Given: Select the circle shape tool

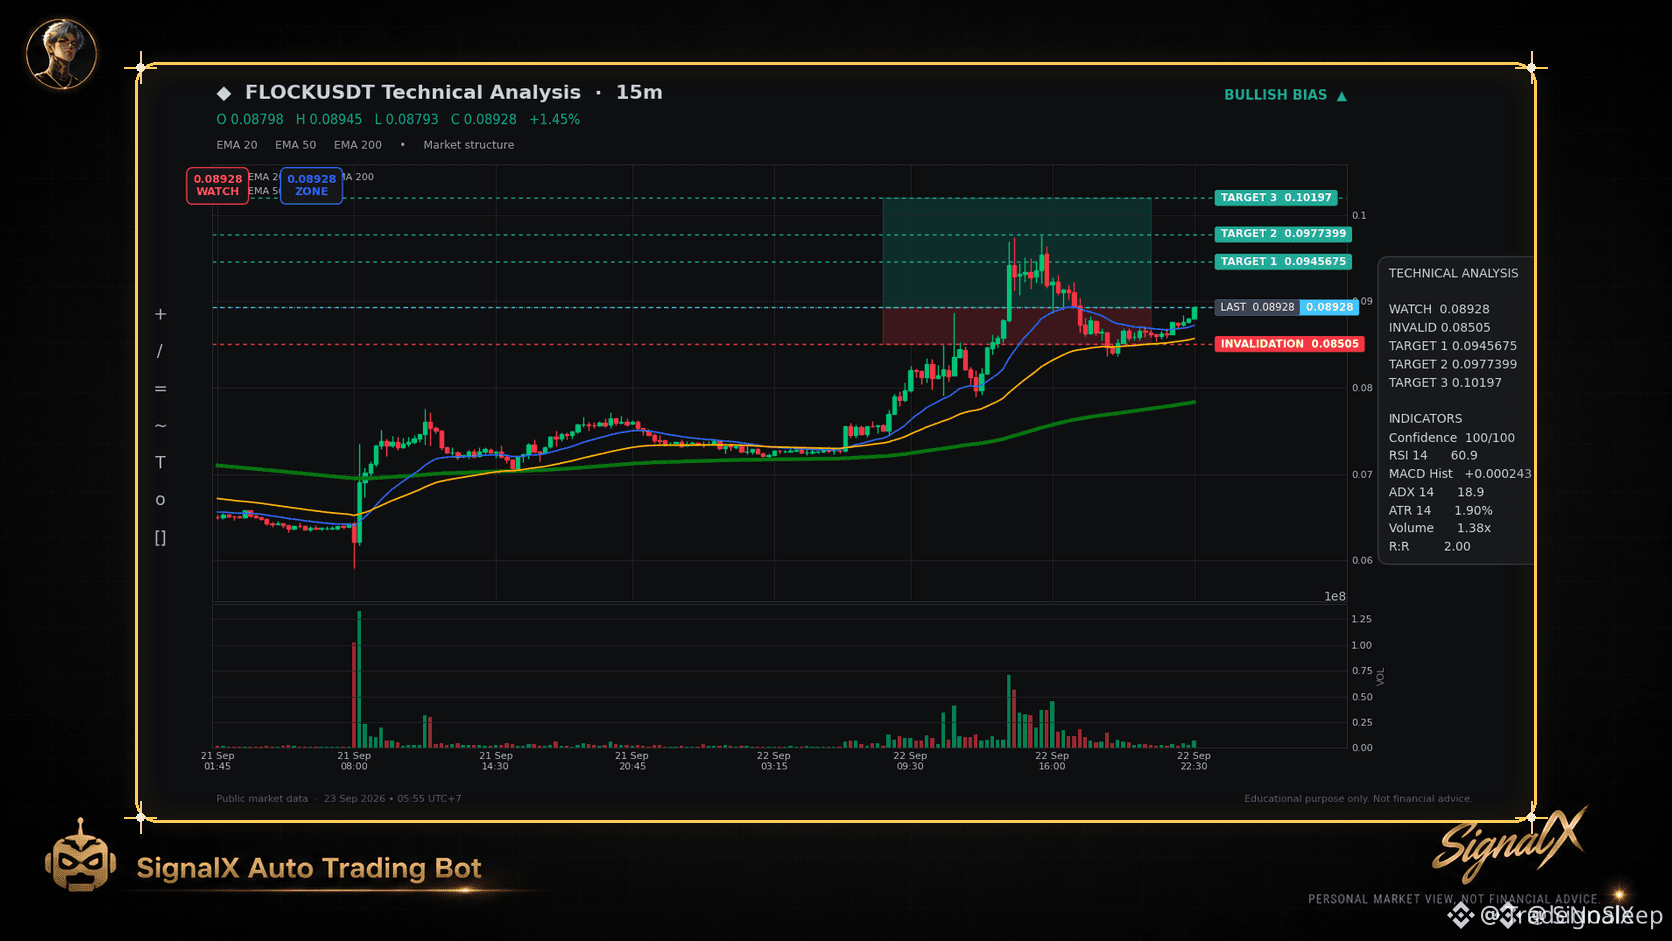Looking at the screenshot, I should point(160,500).
